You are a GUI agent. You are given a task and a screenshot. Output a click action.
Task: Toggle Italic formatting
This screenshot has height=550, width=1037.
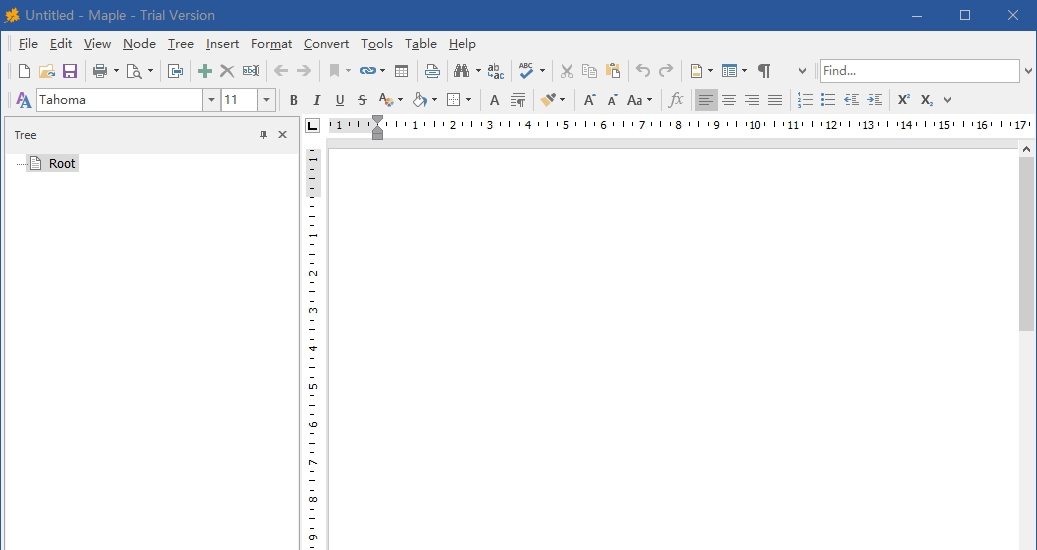point(316,100)
